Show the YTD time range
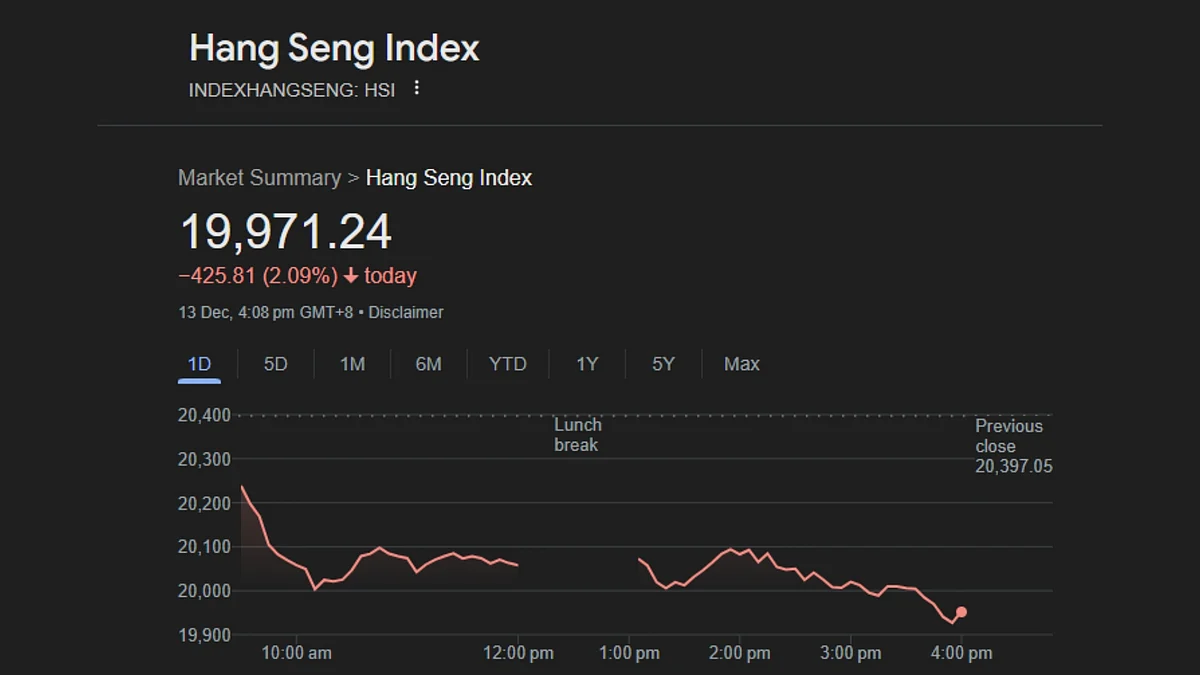This screenshot has width=1200, height=675. [x=508, y=364]
